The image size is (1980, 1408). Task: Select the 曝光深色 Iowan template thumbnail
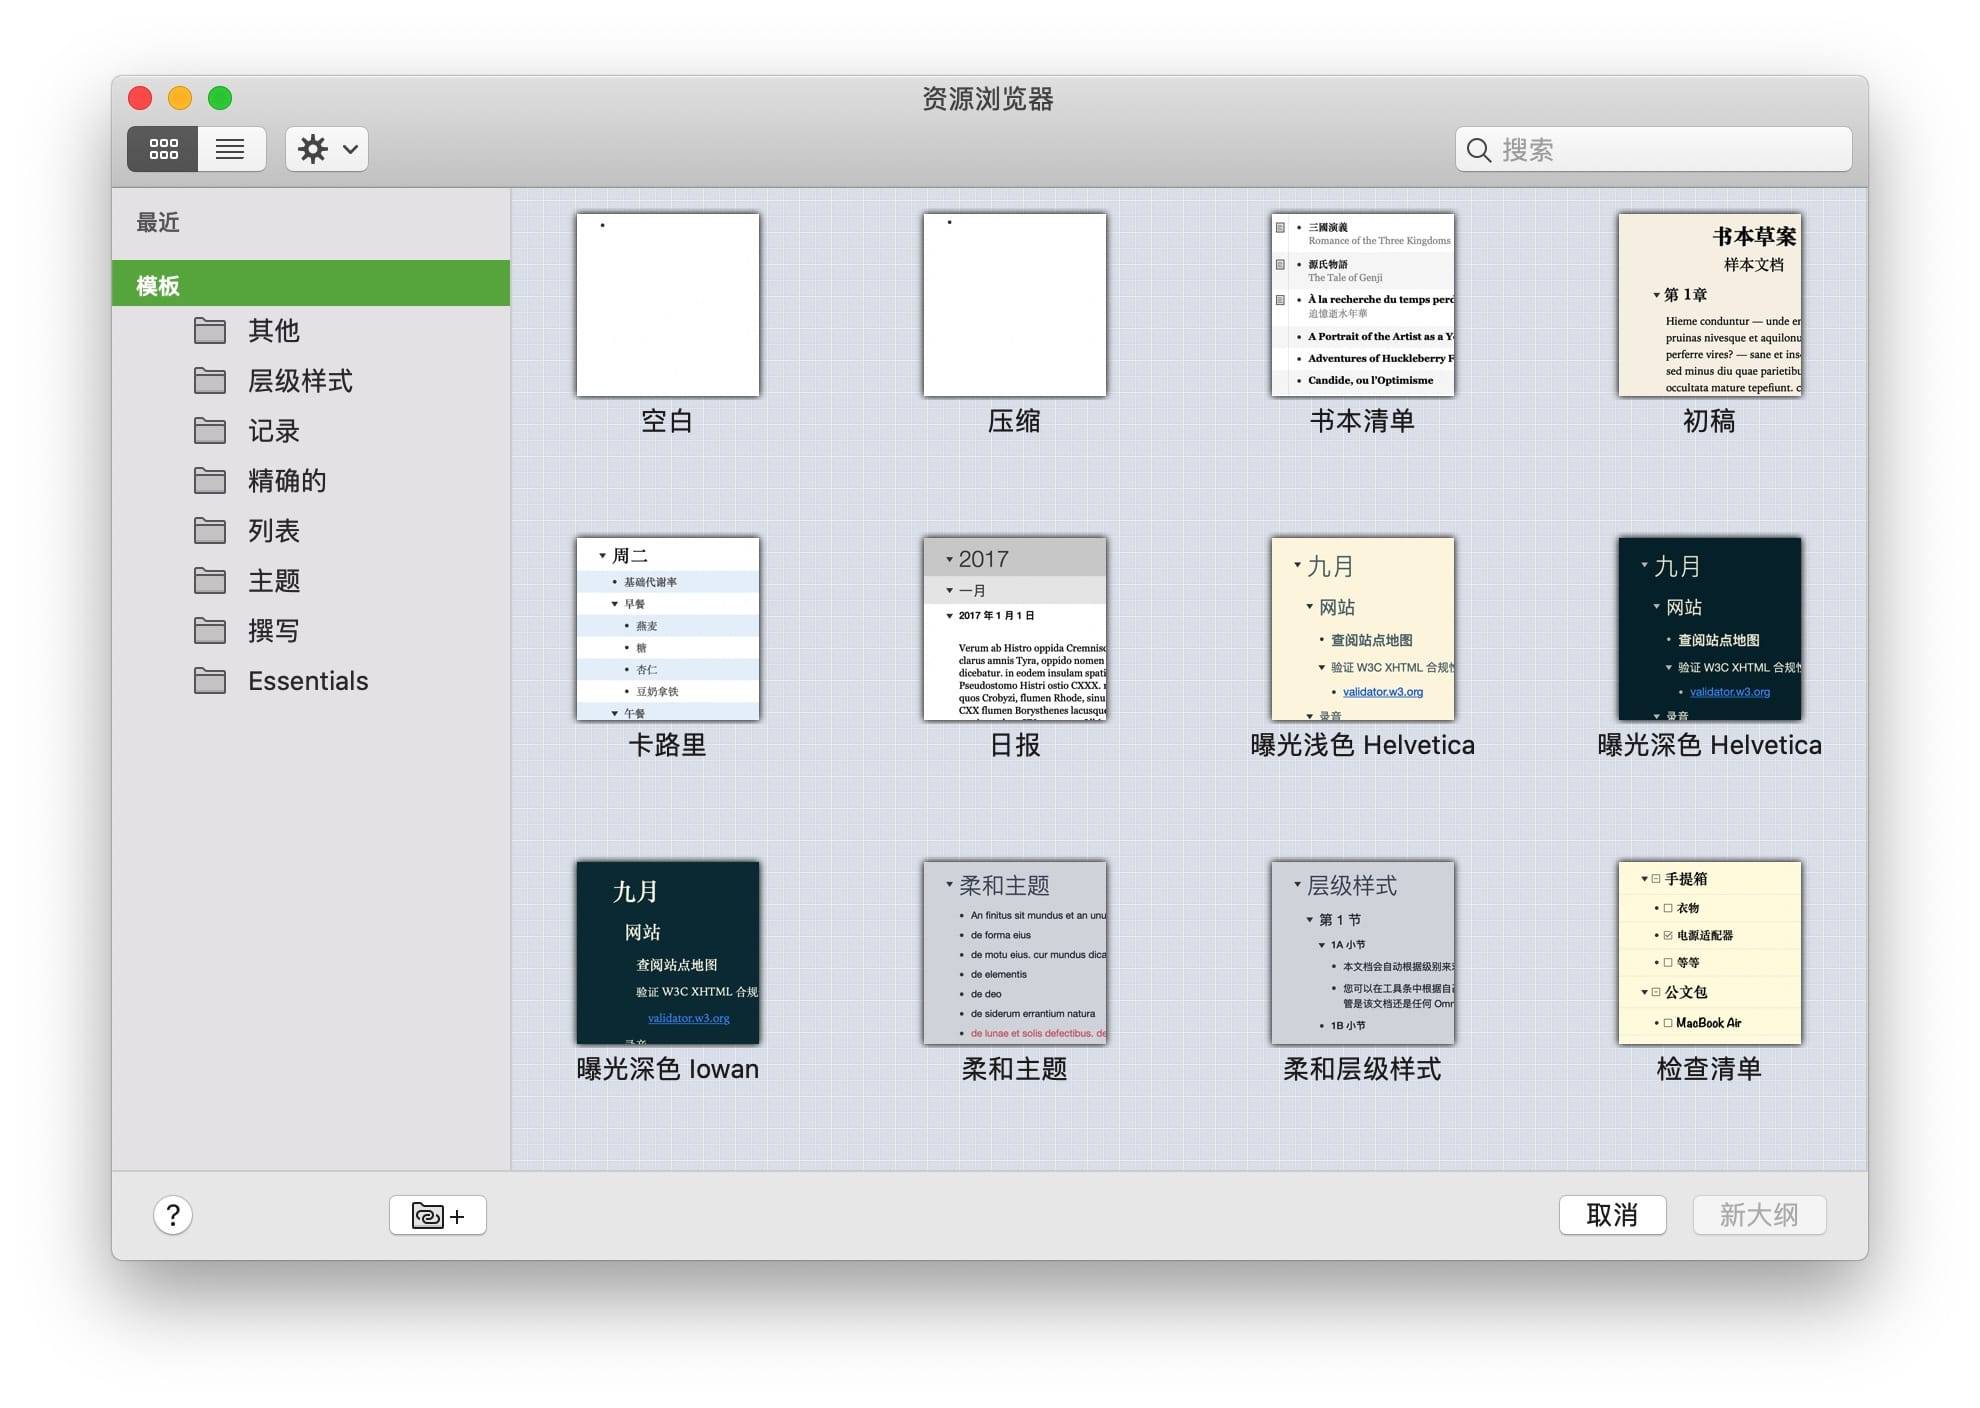pyautogui.click(x=668, y=952)
